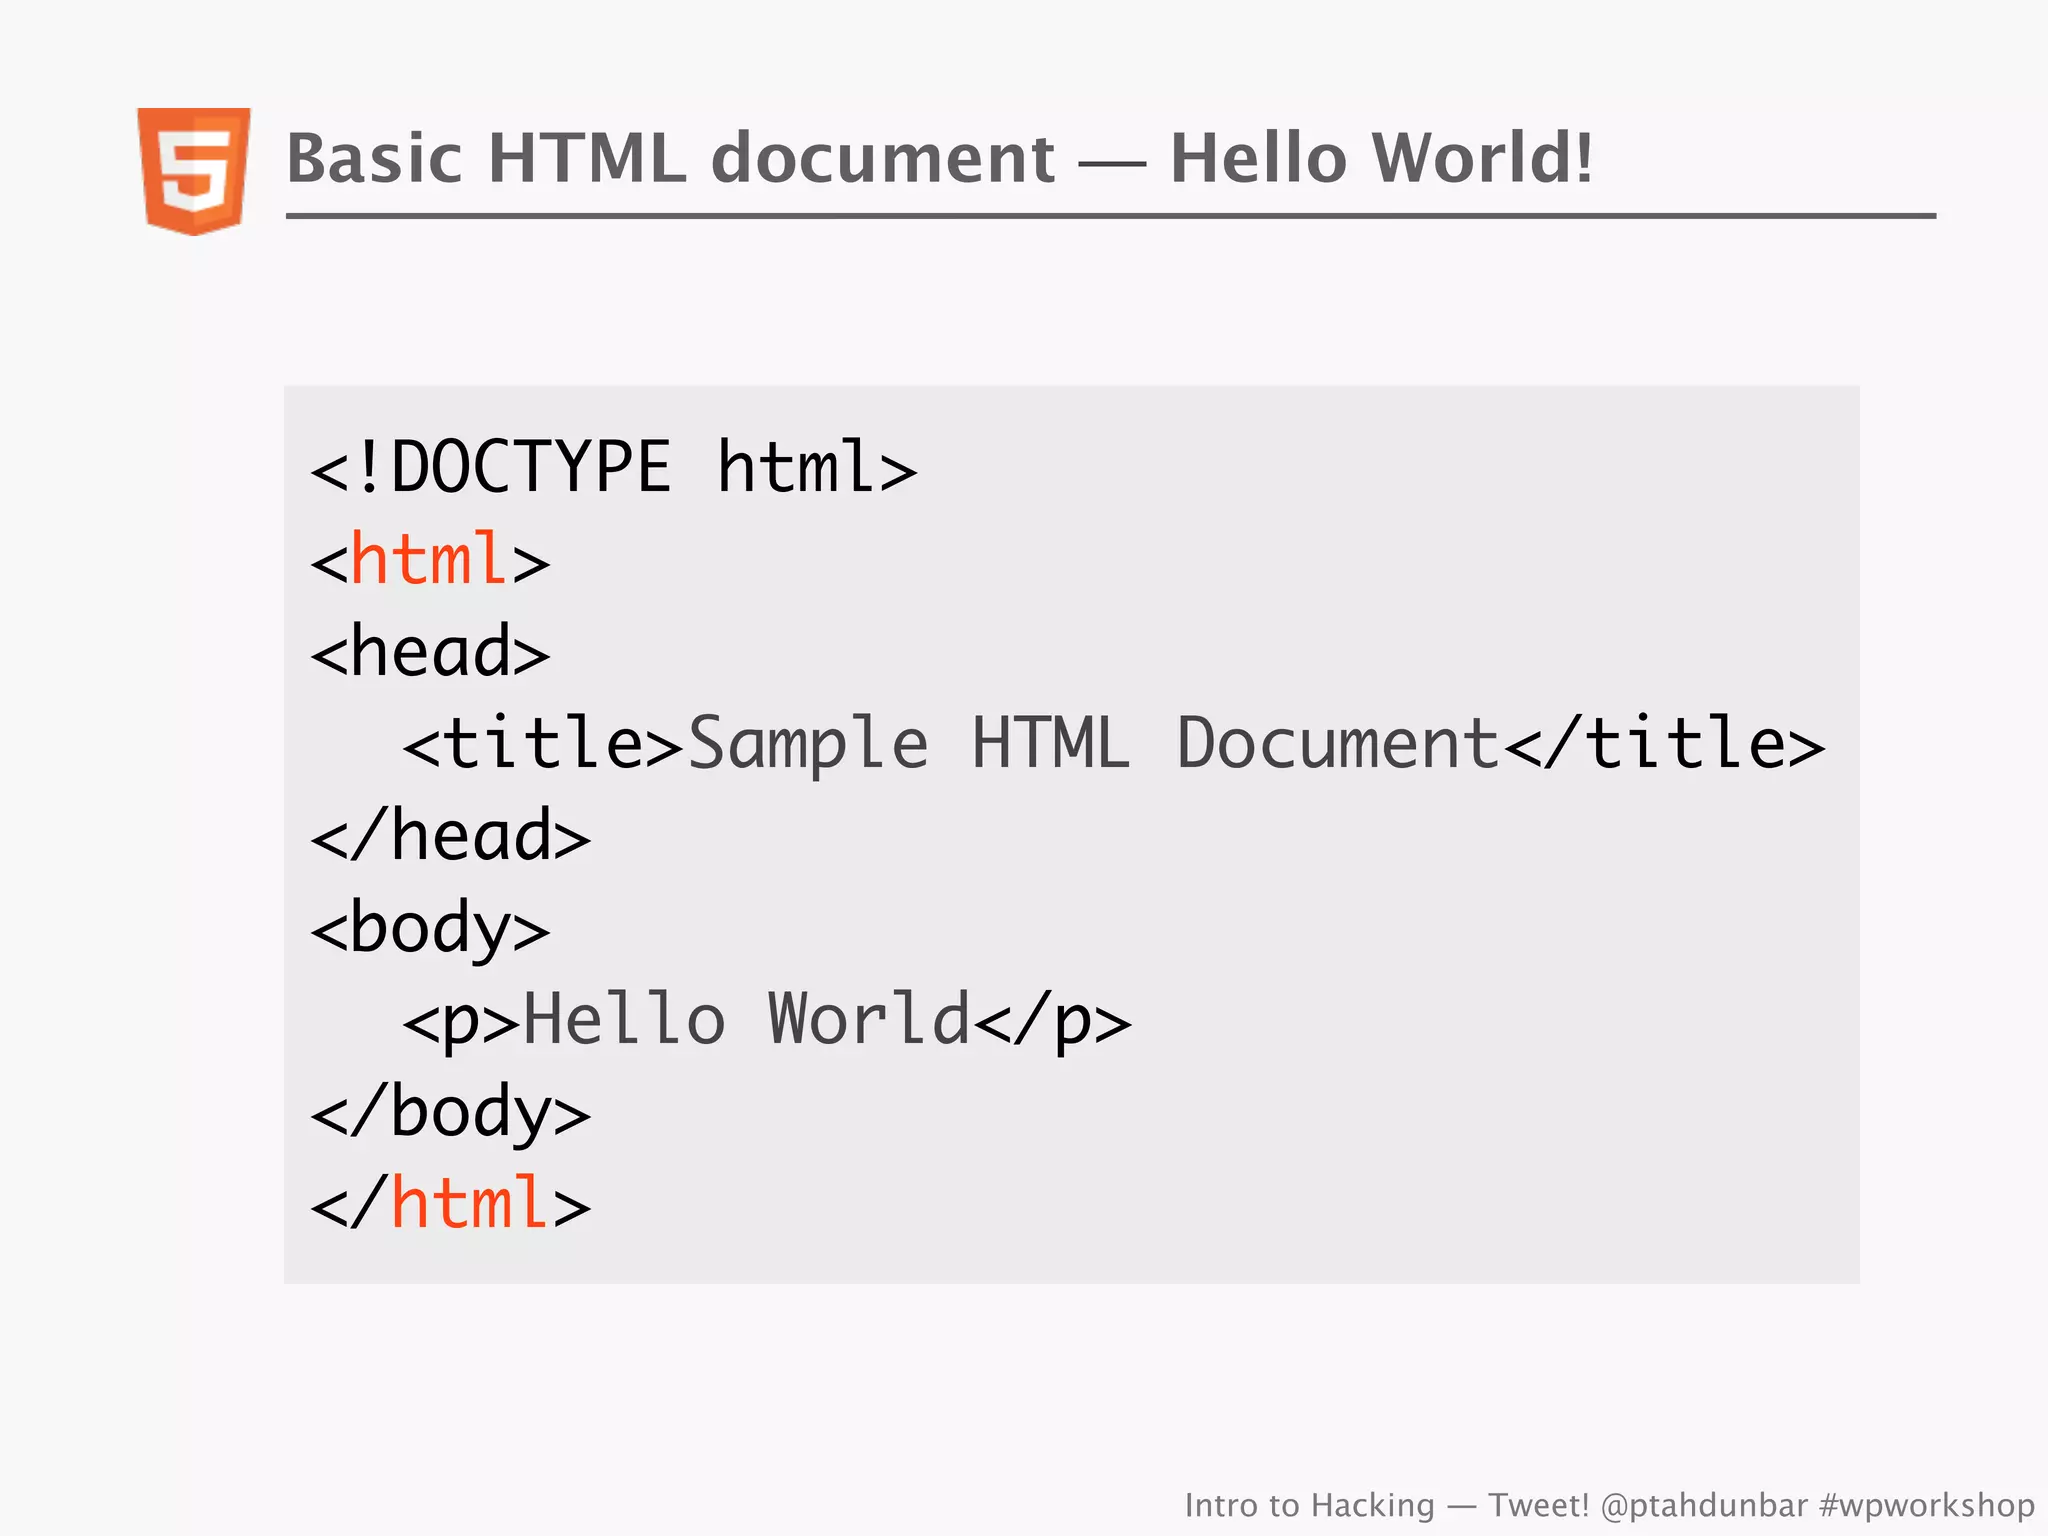
Task: Click the closing '</head>' tag line
Action: [x=450, y=835]
